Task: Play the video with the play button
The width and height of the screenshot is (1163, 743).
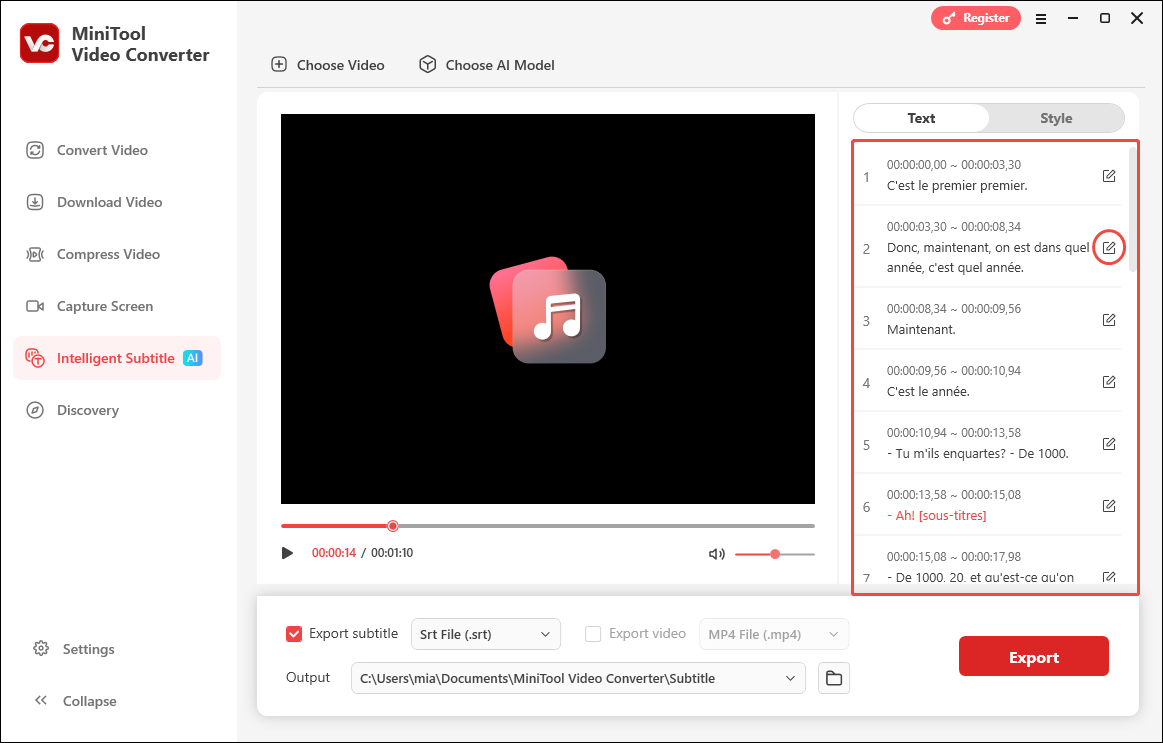Action: pyautogui.click(x=287, y=552)
